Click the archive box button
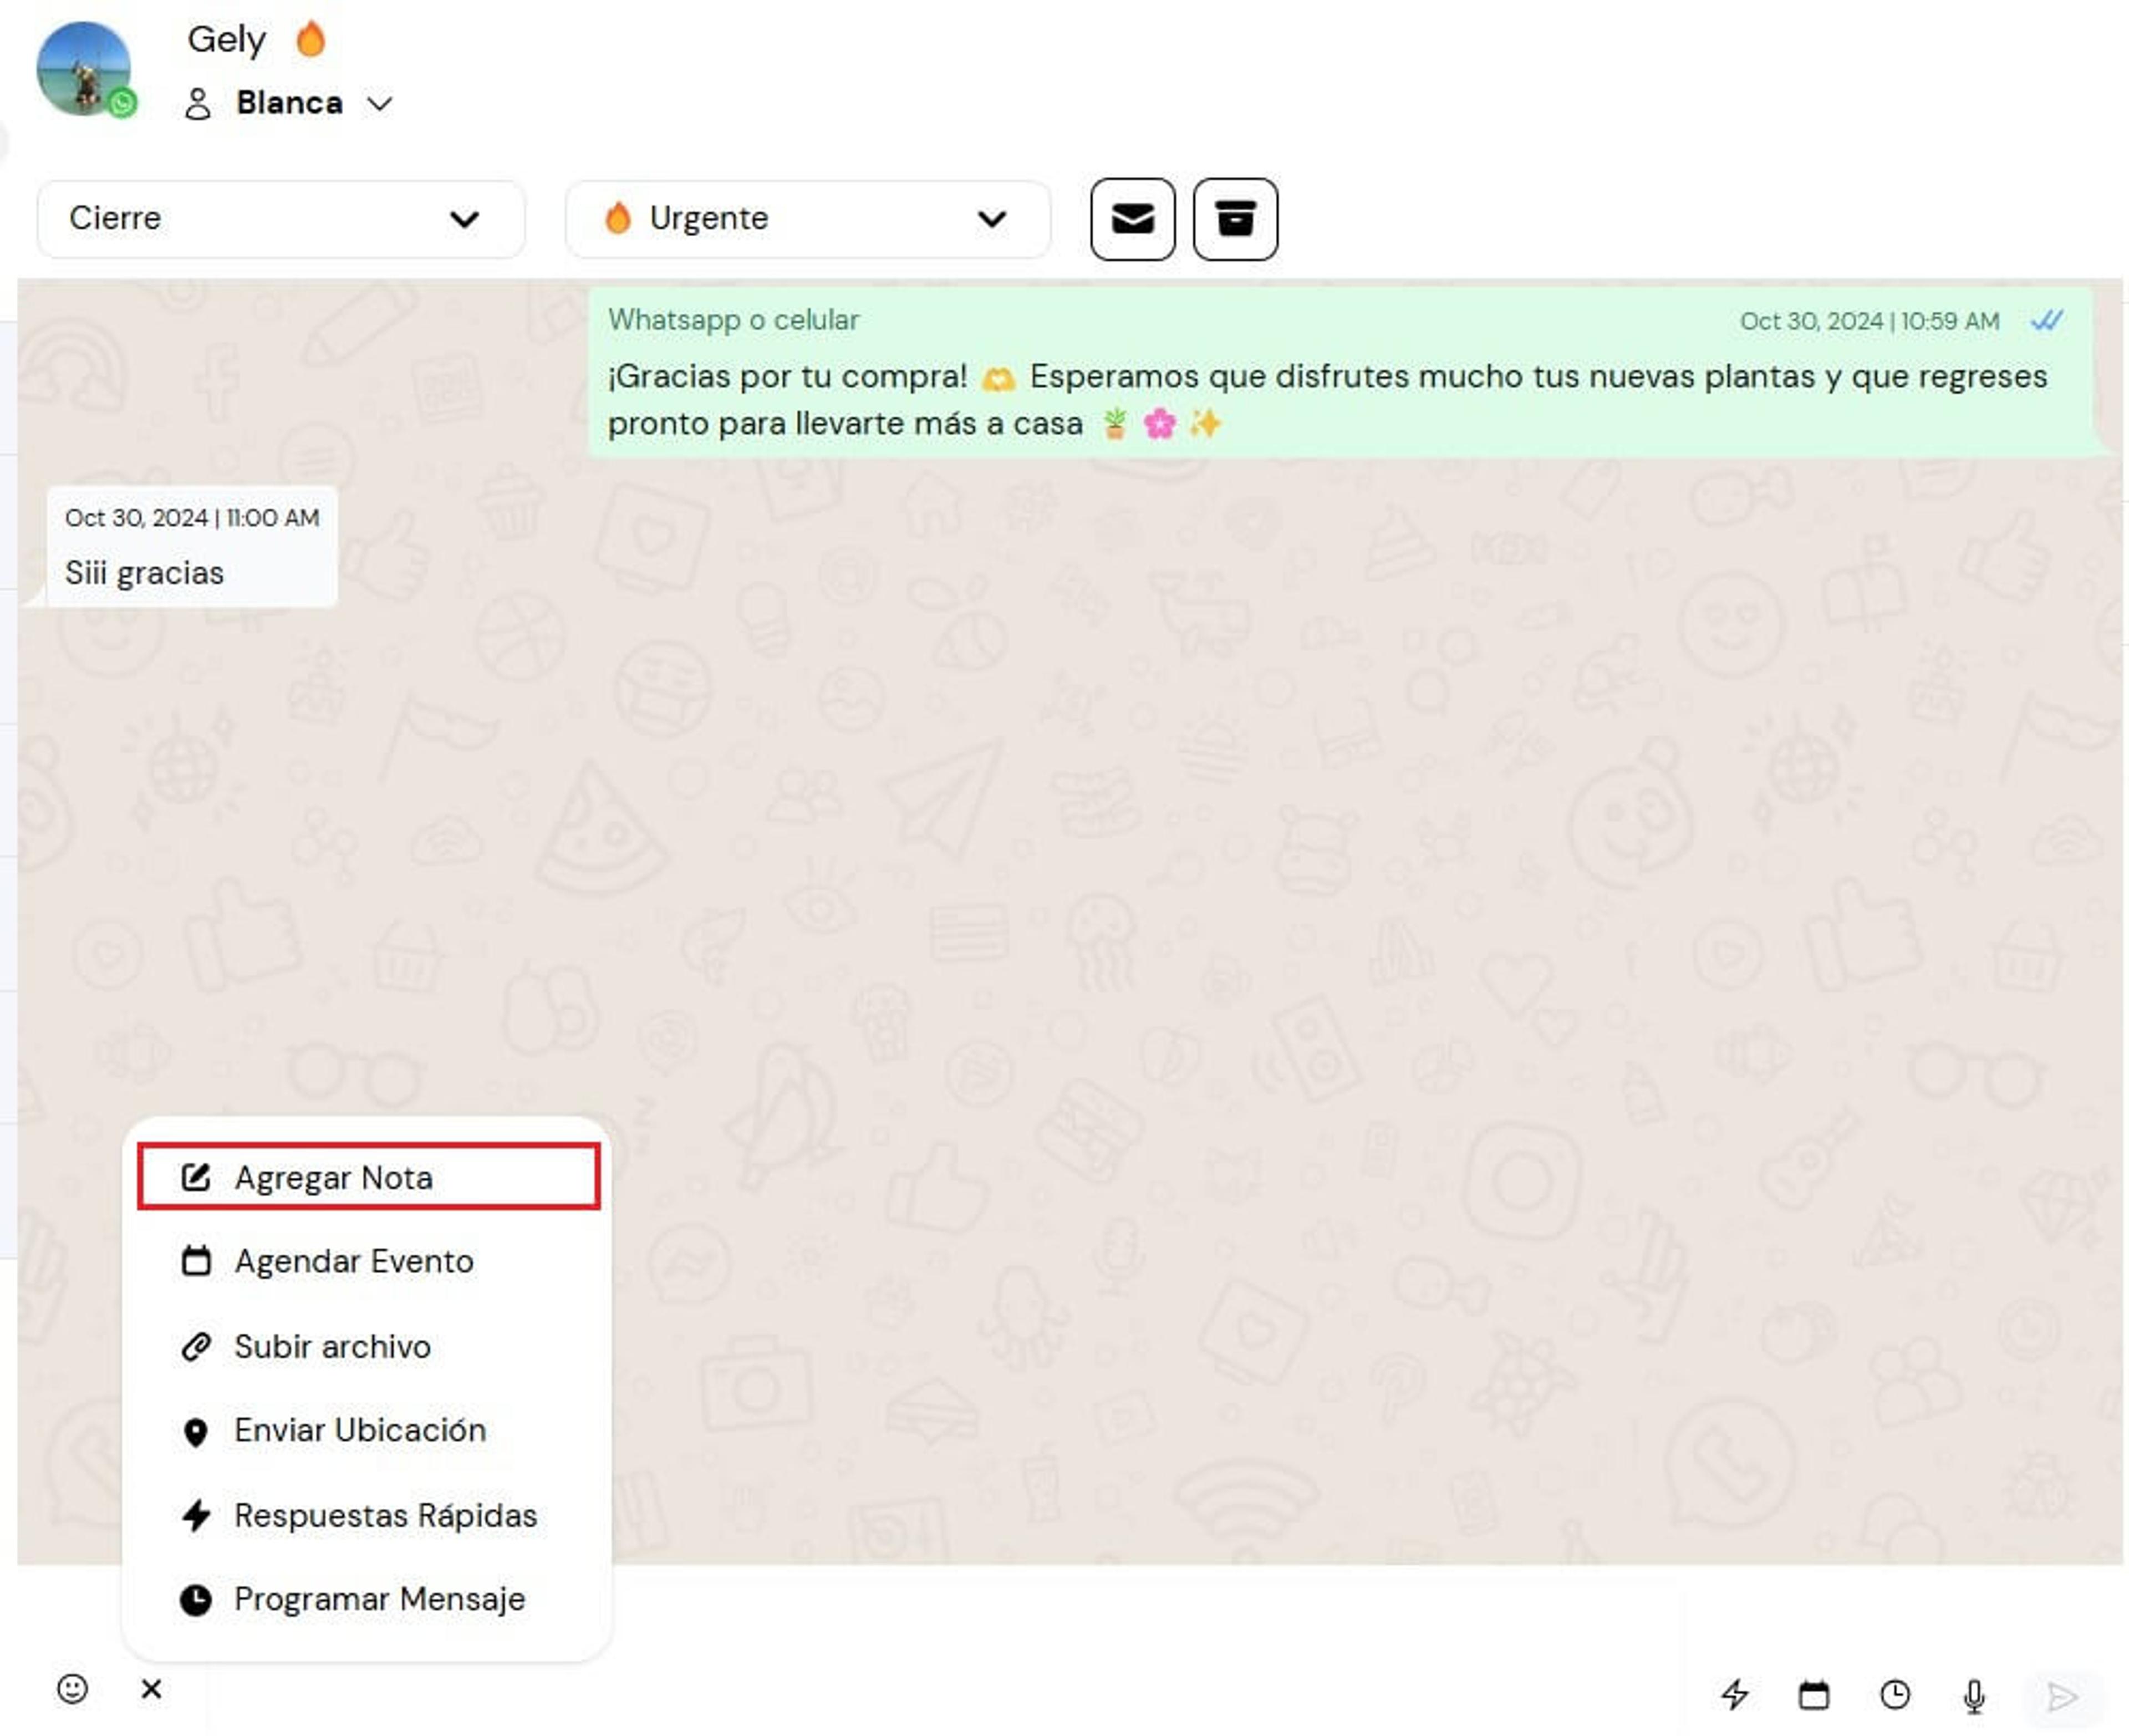The image size is (2129, 1736). coord(1235,219)
